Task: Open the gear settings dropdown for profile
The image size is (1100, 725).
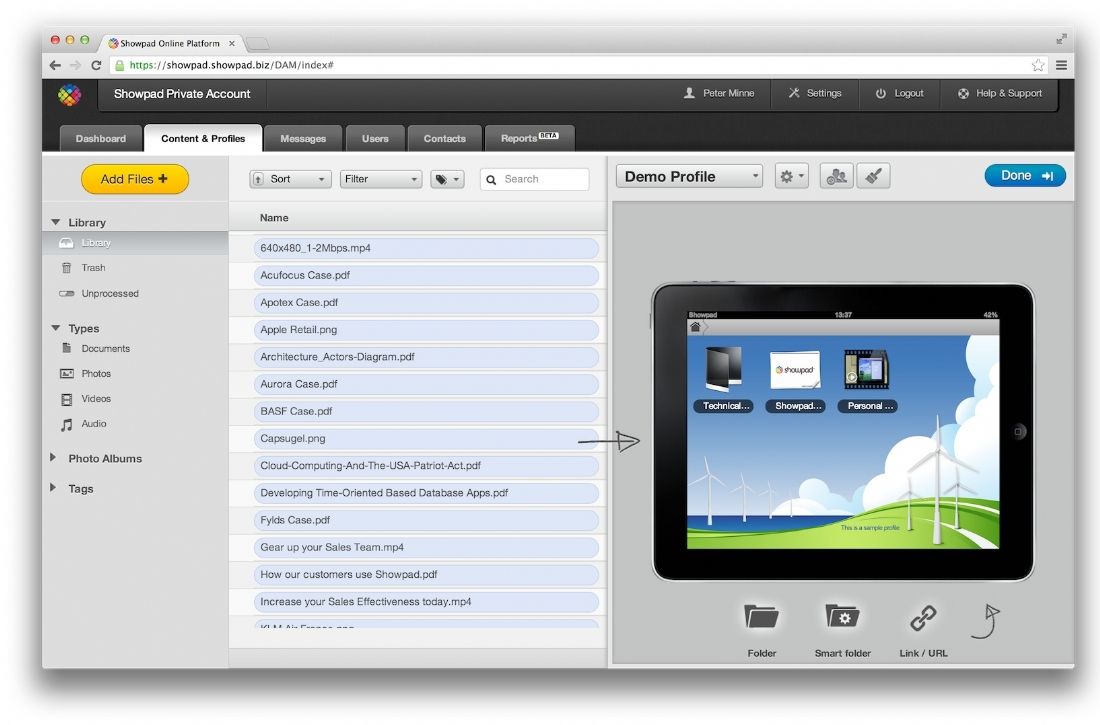Action: [791, 176]
